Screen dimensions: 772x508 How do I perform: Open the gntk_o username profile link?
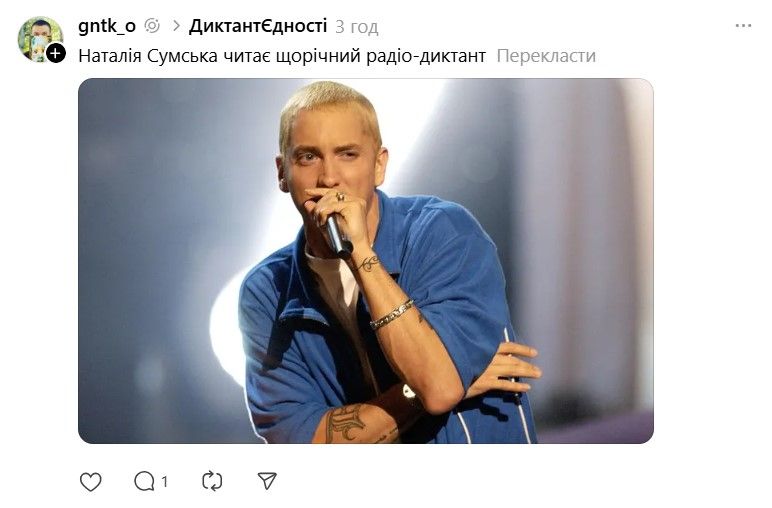click(107, 26)
